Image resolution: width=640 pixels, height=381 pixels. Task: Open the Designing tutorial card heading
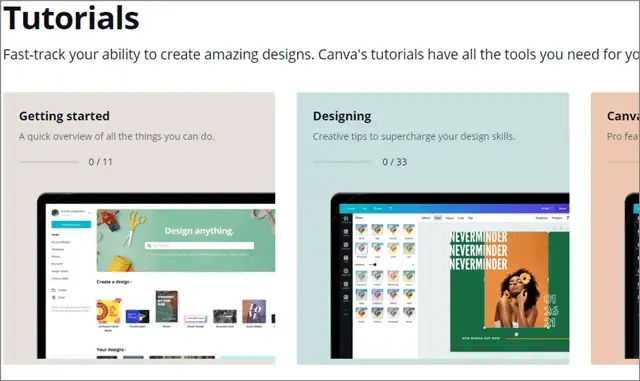342,116
